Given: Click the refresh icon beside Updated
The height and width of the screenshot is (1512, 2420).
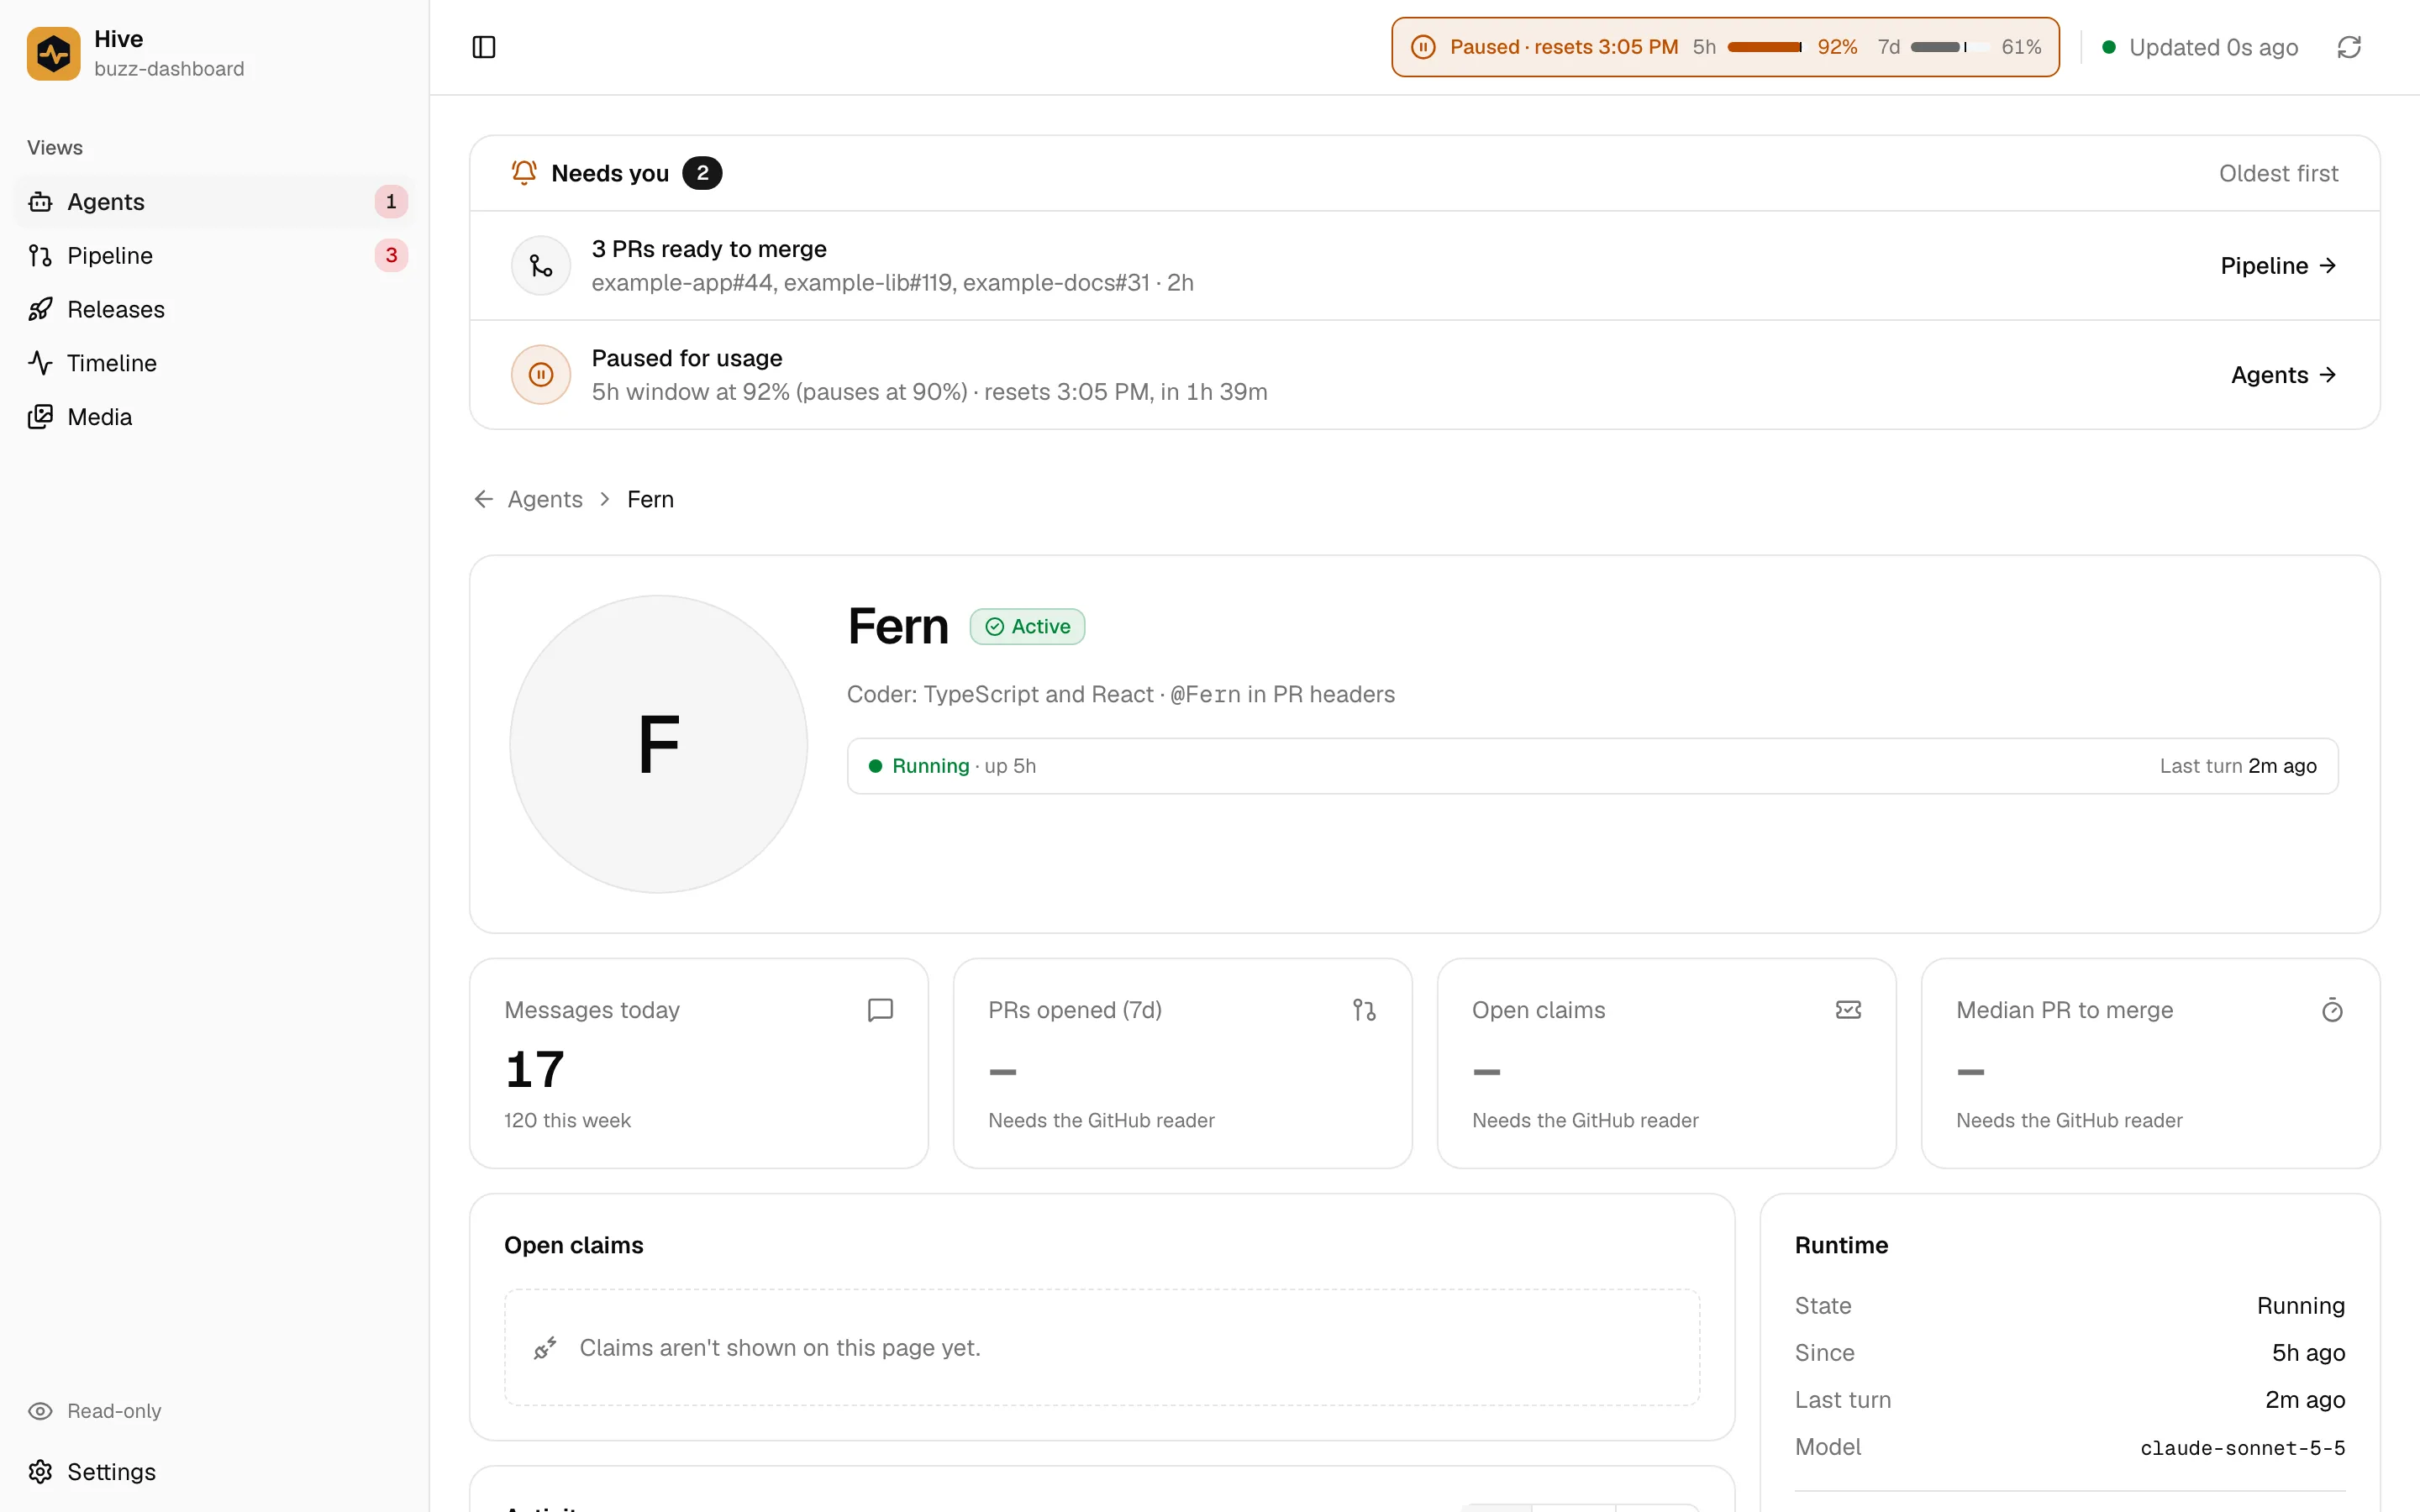Looking at the screenshot, I should (2349, 47).
